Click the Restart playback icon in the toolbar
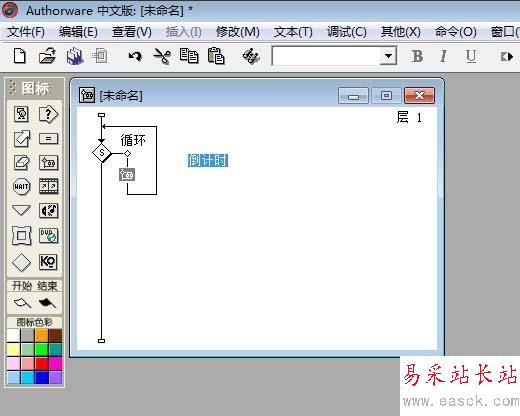 click(507, 57)
